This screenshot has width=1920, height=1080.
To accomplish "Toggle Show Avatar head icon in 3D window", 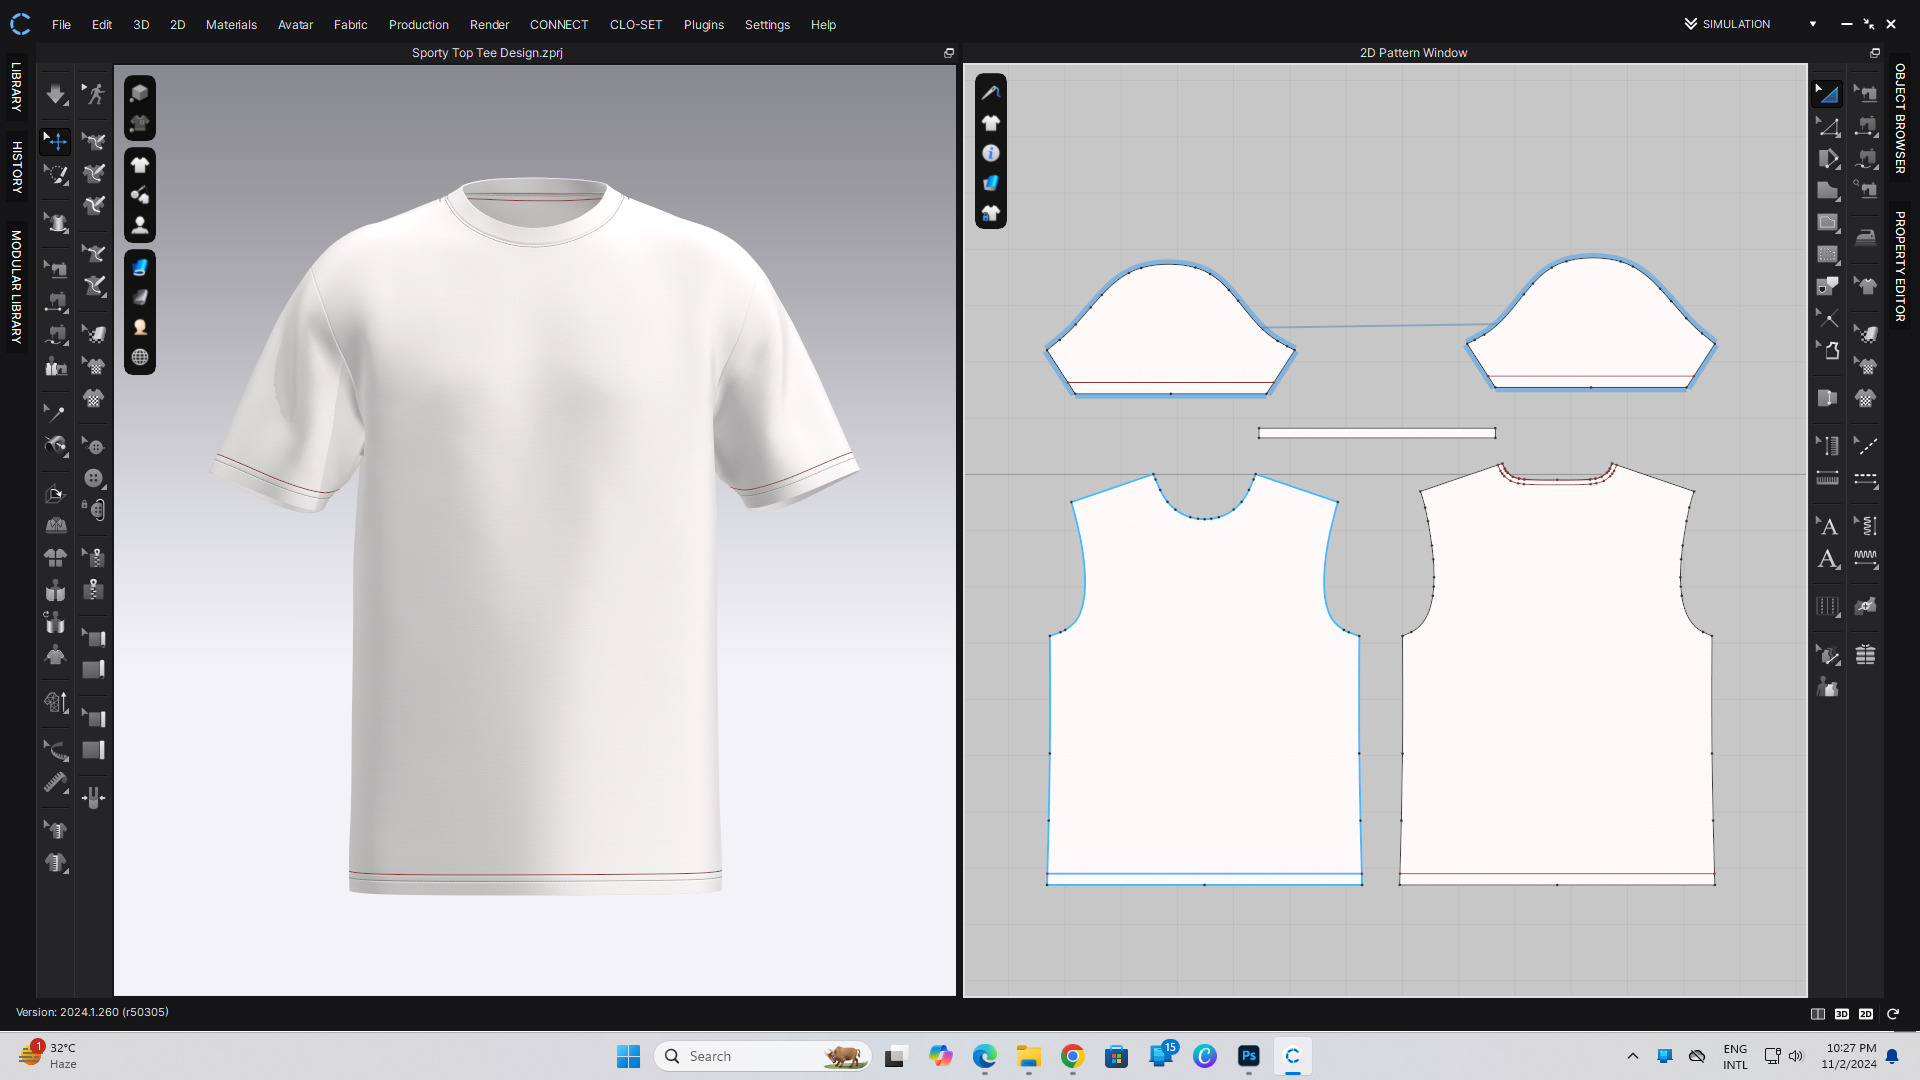I will [140, 226].
